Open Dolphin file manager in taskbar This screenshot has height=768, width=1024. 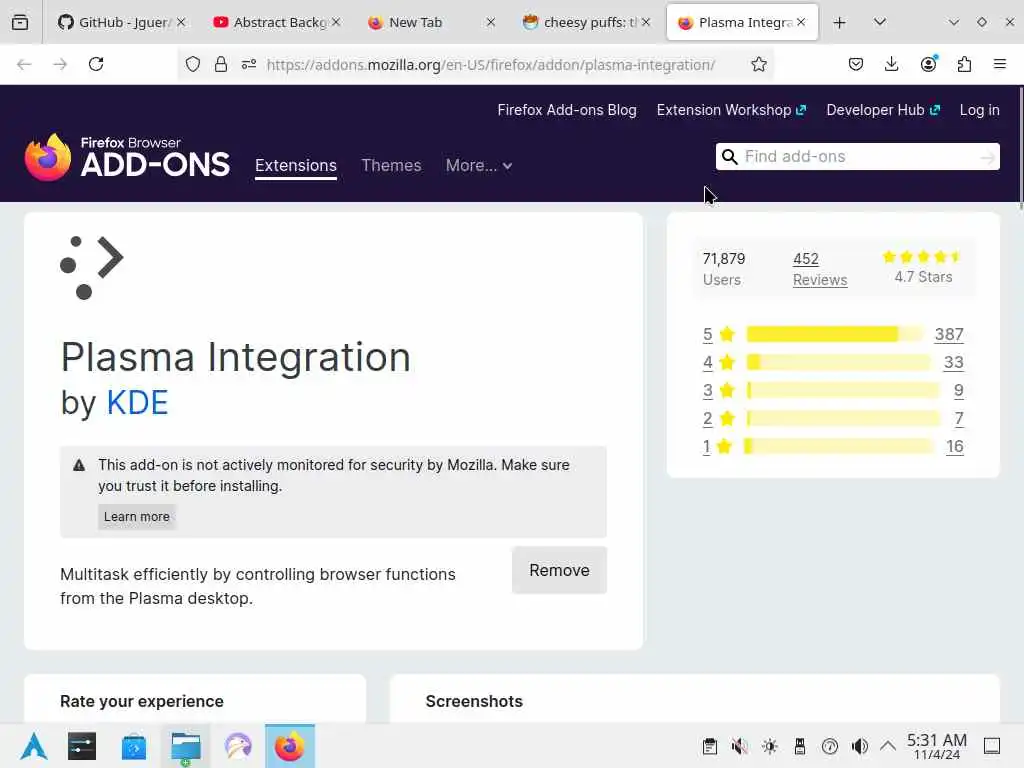pos(185,746)
